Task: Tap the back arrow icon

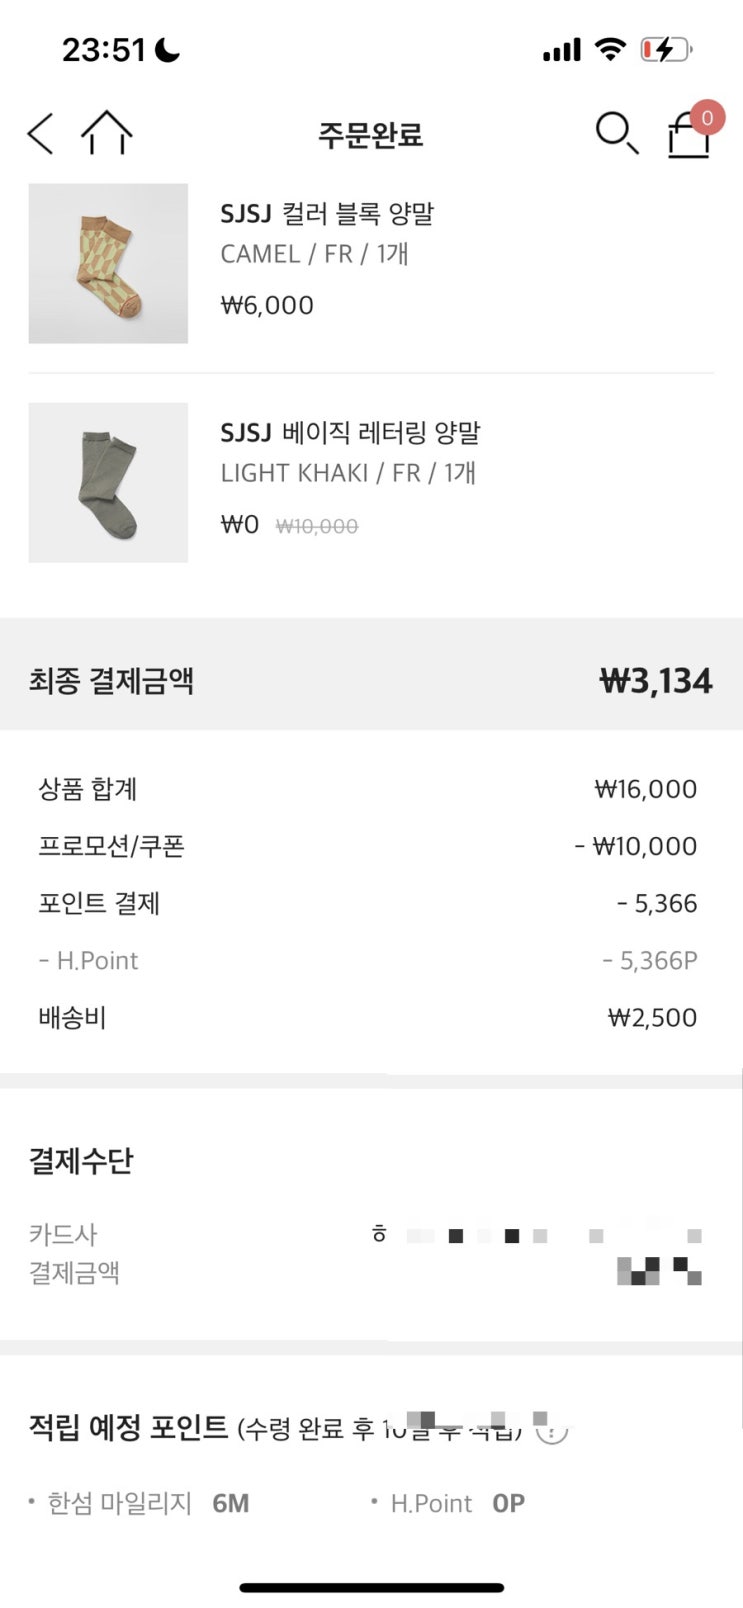Action: pyautogui.click(x=40, y=133)
